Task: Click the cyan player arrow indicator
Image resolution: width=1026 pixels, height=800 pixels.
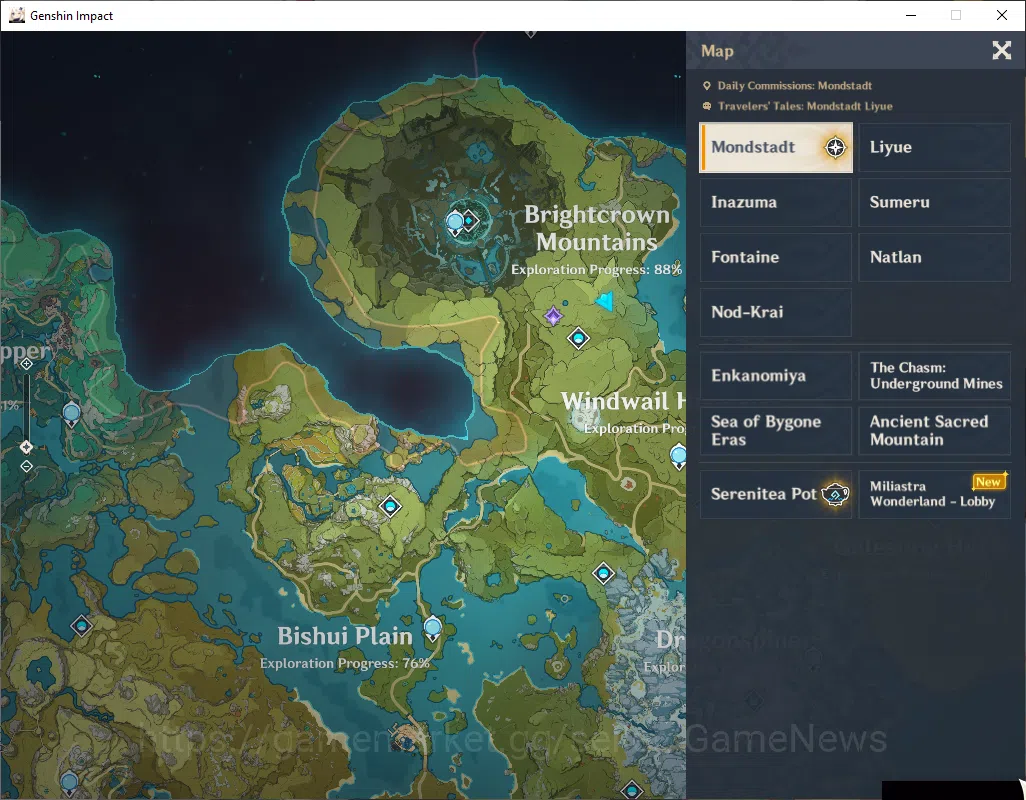Action: point(605,300)
